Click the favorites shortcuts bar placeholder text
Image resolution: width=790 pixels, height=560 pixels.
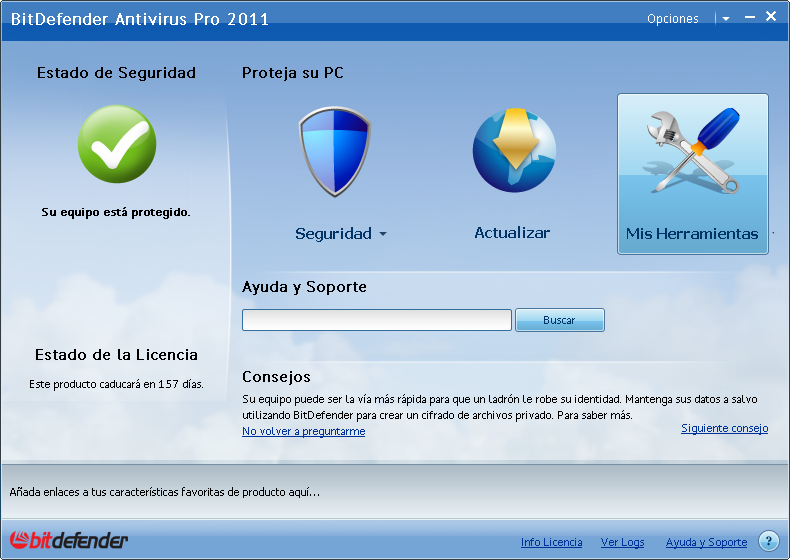[165, 492]
